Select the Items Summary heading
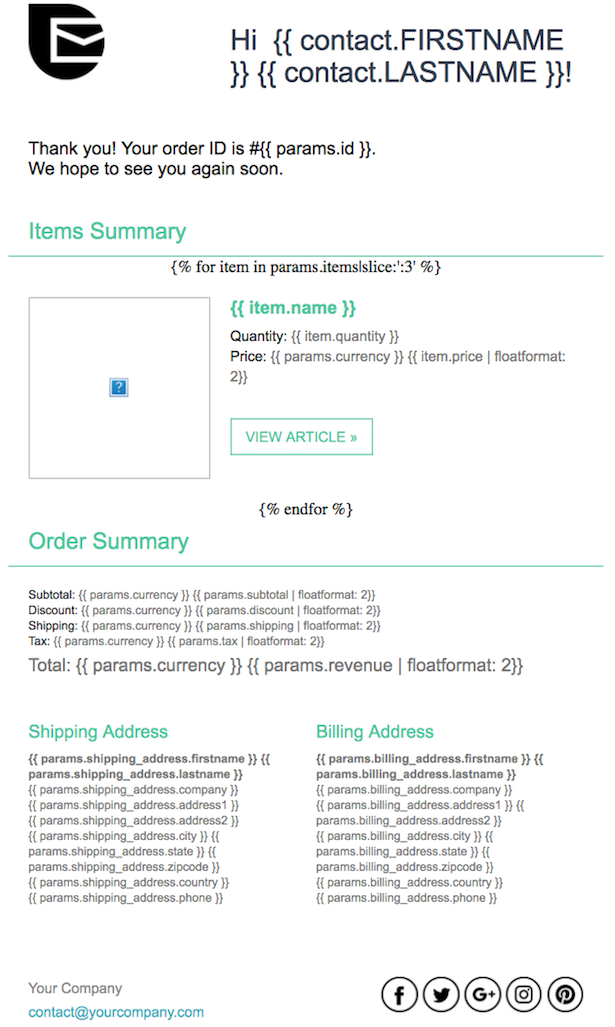The height and width of the screenshot is (1027, 615). click(x=108, y=231)
